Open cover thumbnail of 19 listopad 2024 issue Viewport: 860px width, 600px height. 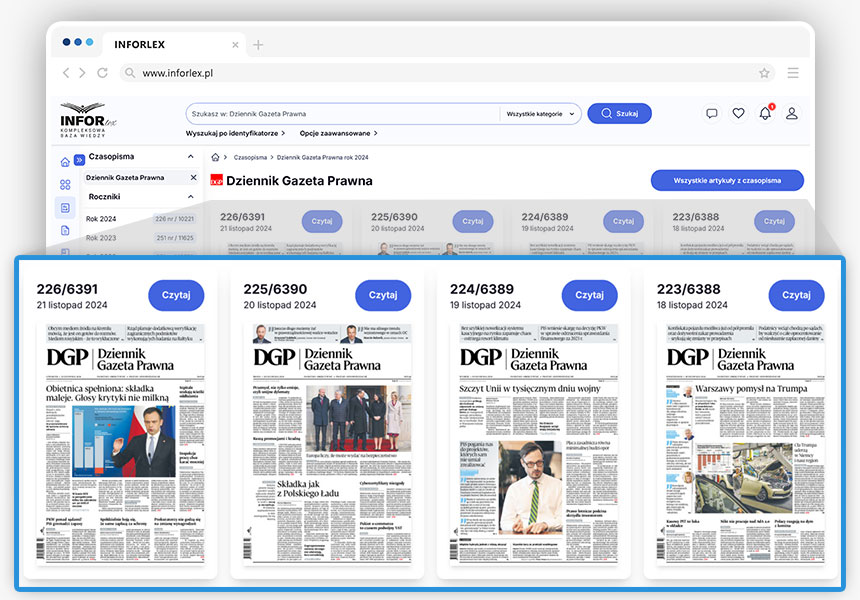(534, 444)
